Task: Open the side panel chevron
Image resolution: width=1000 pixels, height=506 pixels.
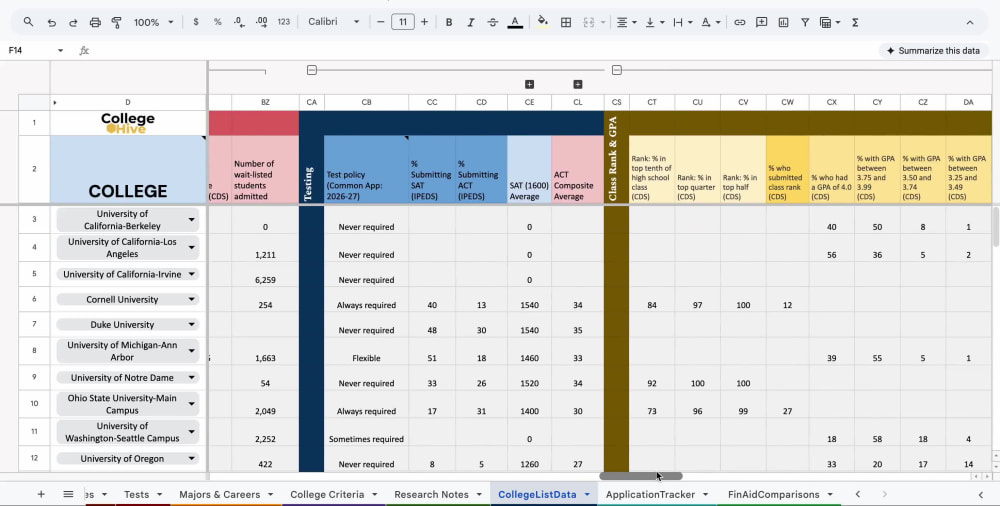Action: click(x=981, y=495)
